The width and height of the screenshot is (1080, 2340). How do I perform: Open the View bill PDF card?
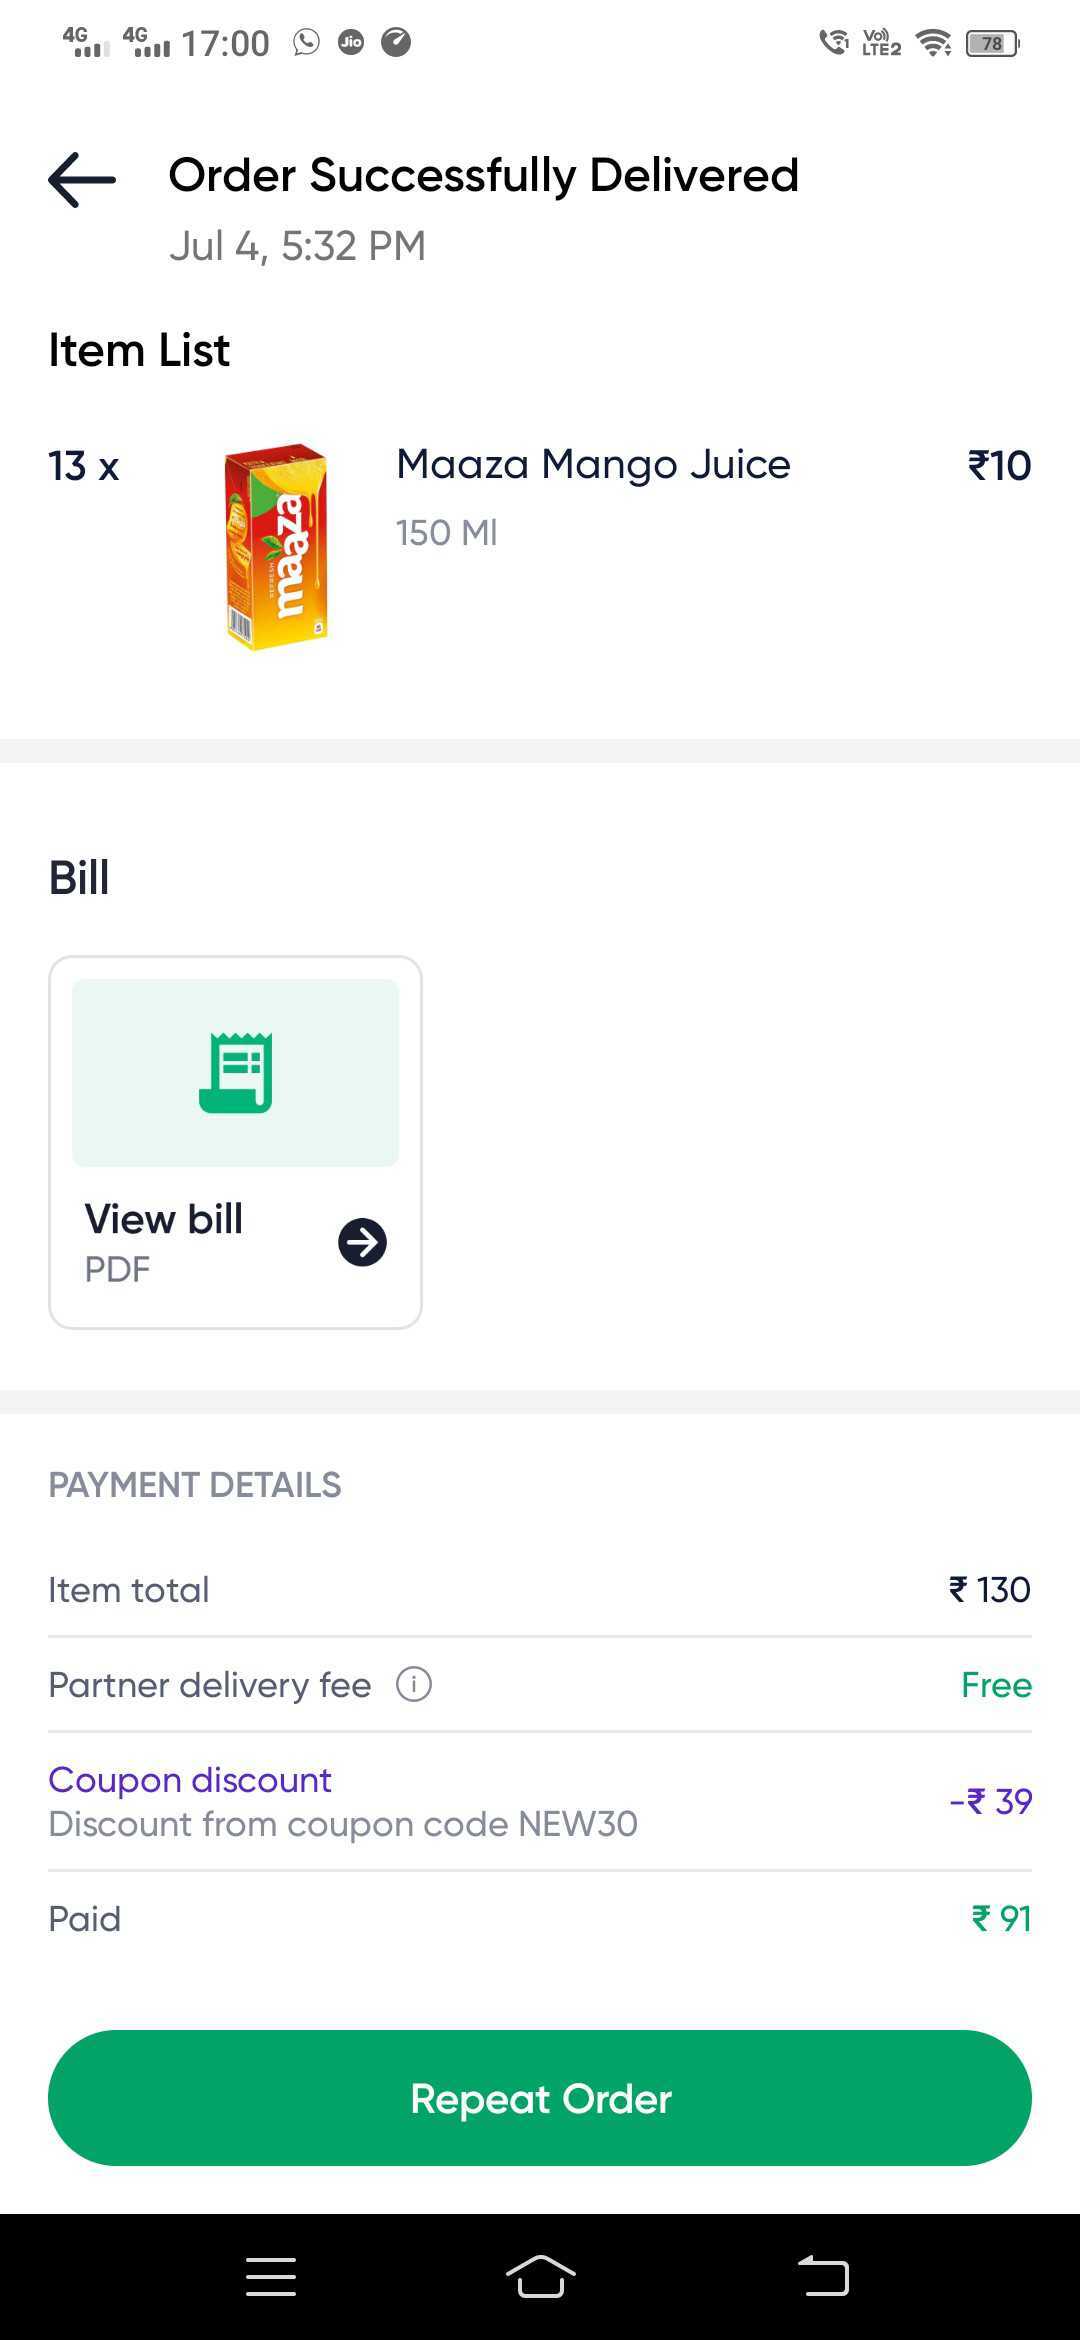236,1142
